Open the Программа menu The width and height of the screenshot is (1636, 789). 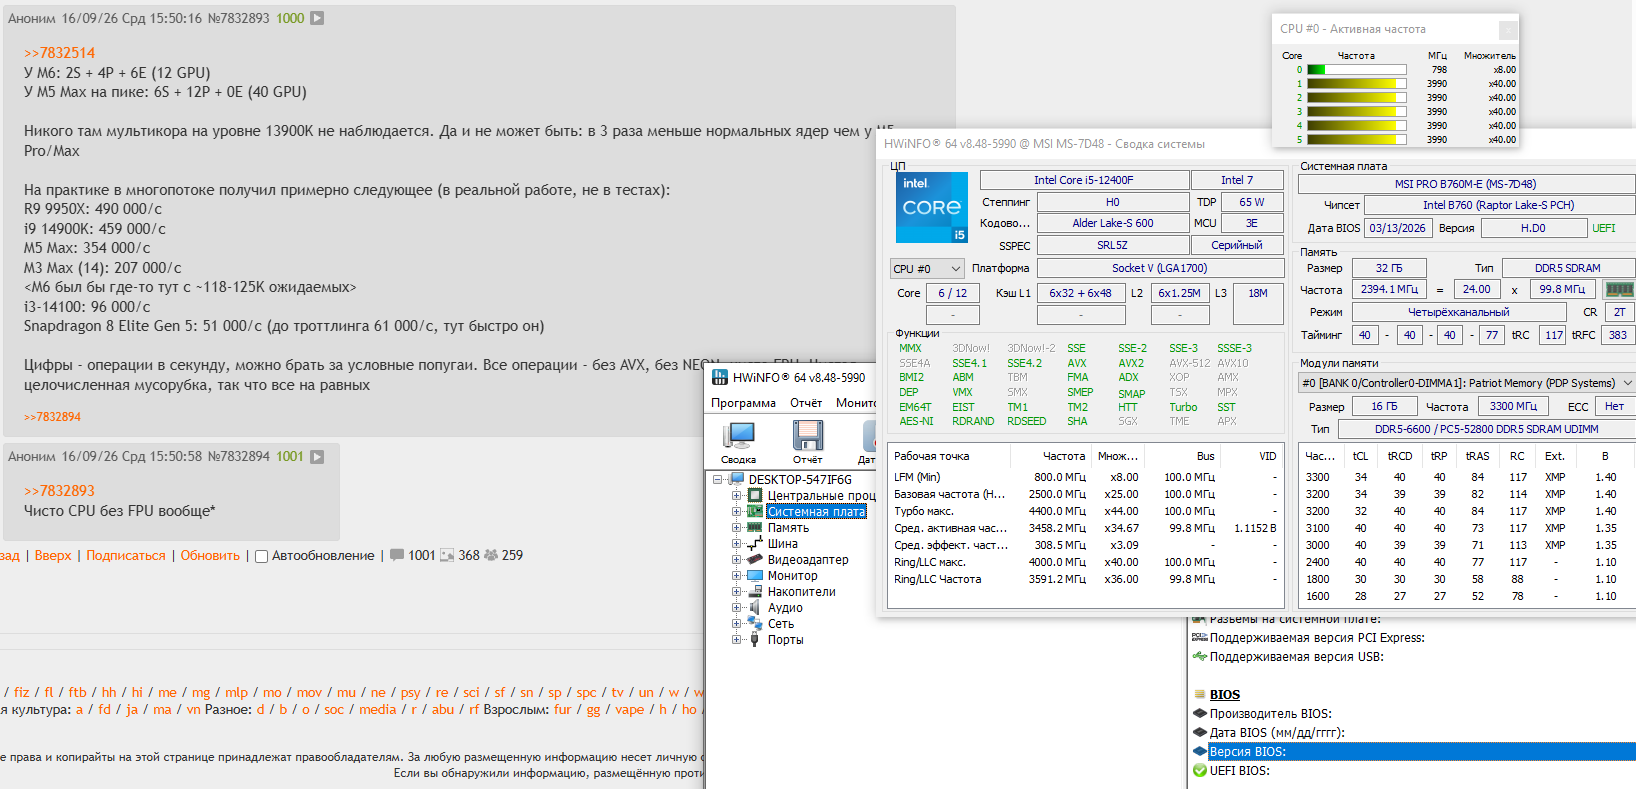743,403
